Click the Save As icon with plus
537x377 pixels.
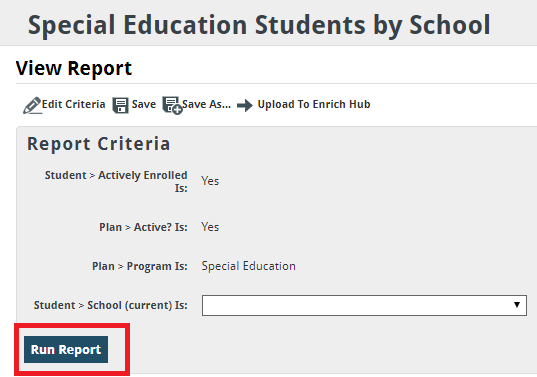[x=172, y=105]
